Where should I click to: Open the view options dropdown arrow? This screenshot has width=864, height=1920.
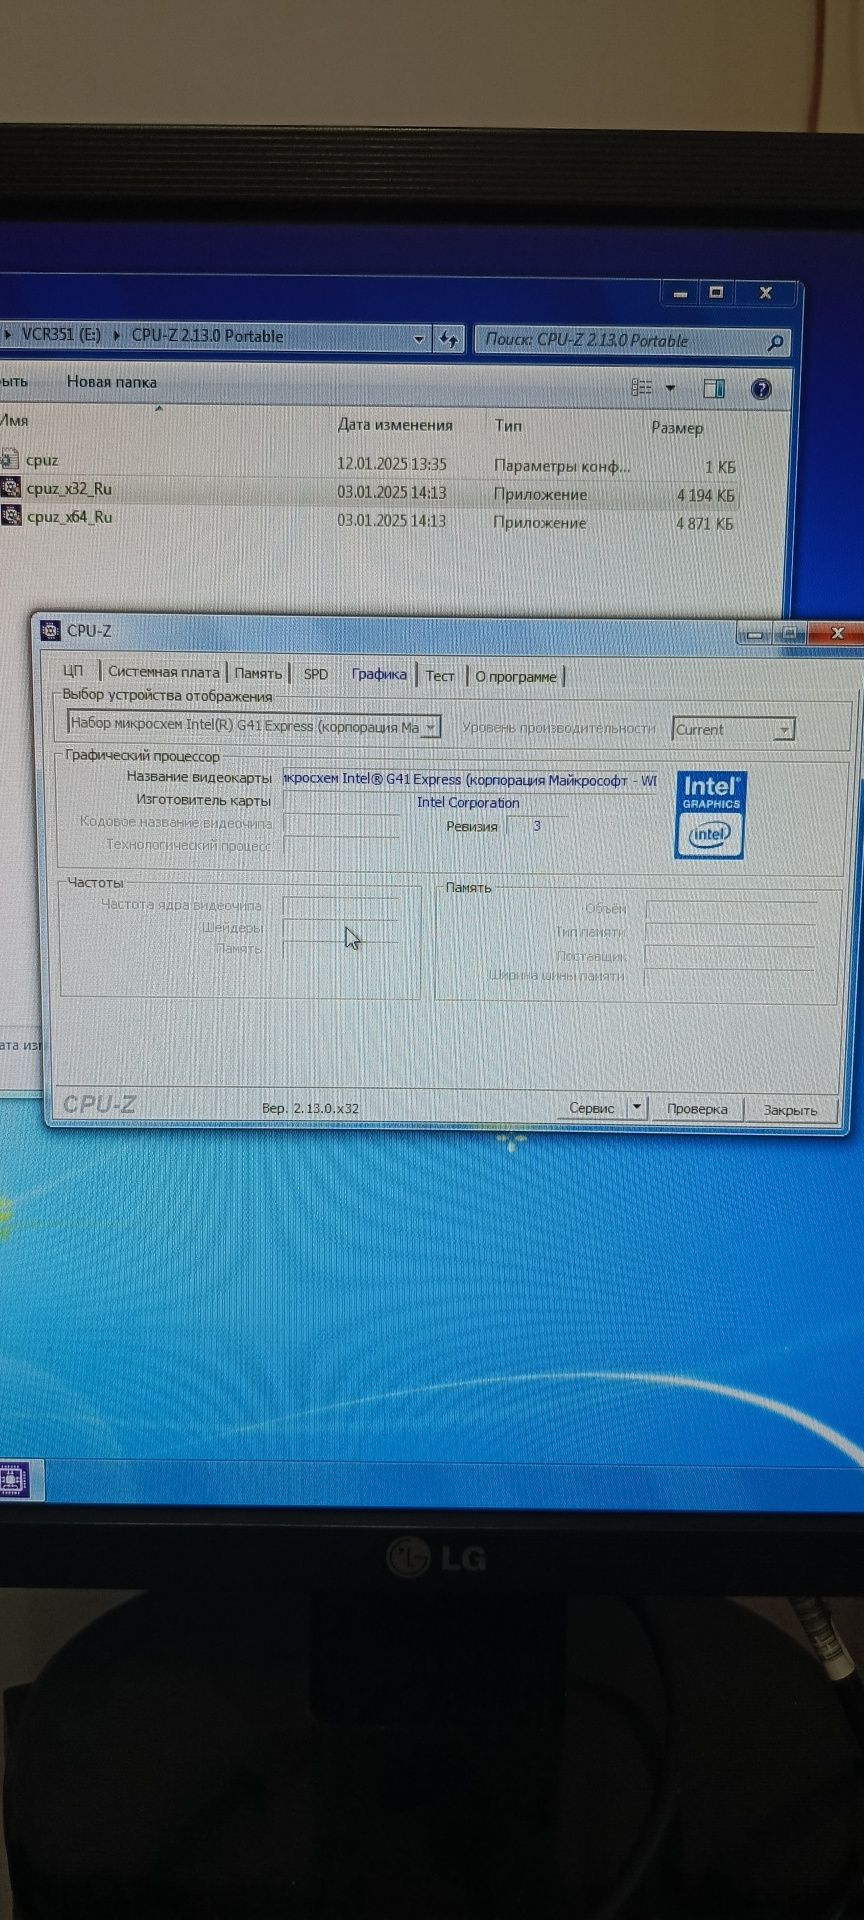pyautogui.click(x=670, y=388)
